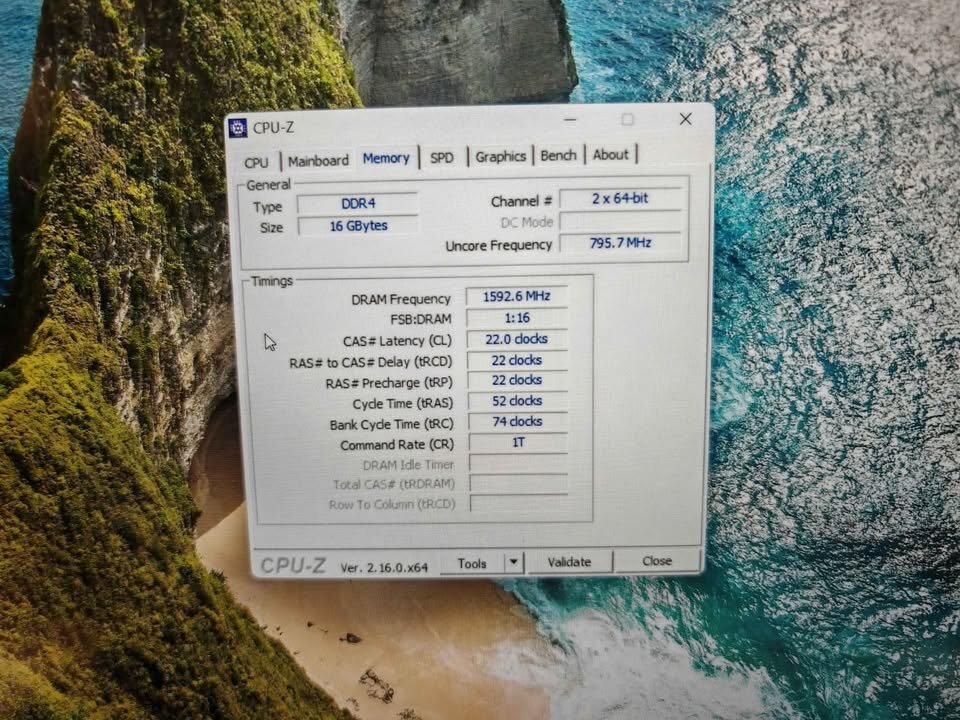Click the RAS# to CAS# Delay (tRCD) label
The height and width of the screenshot is (720, 960).
click(x=371, y=362)
